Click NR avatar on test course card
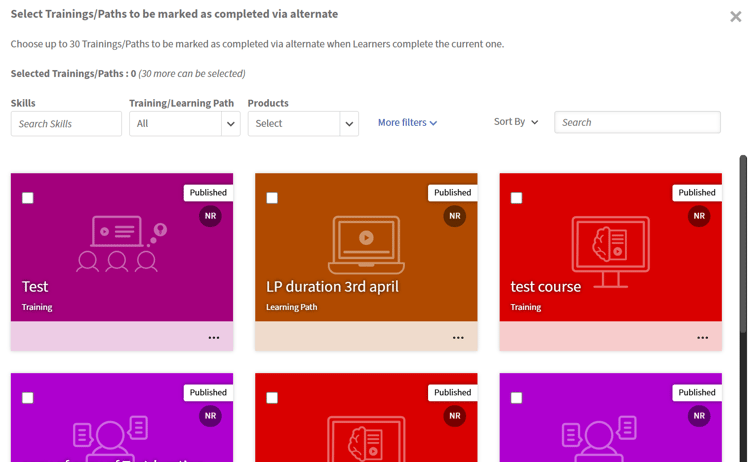 coord(699,216)
